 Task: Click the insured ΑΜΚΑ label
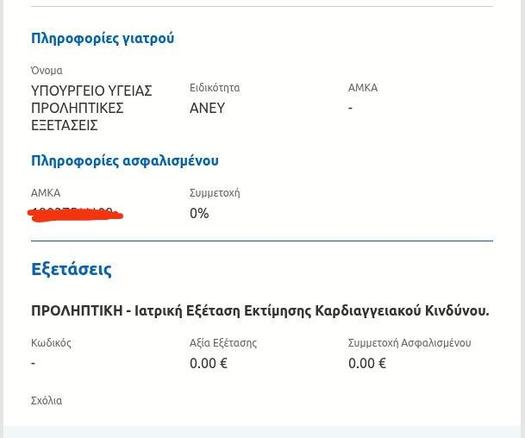[46, 193]
